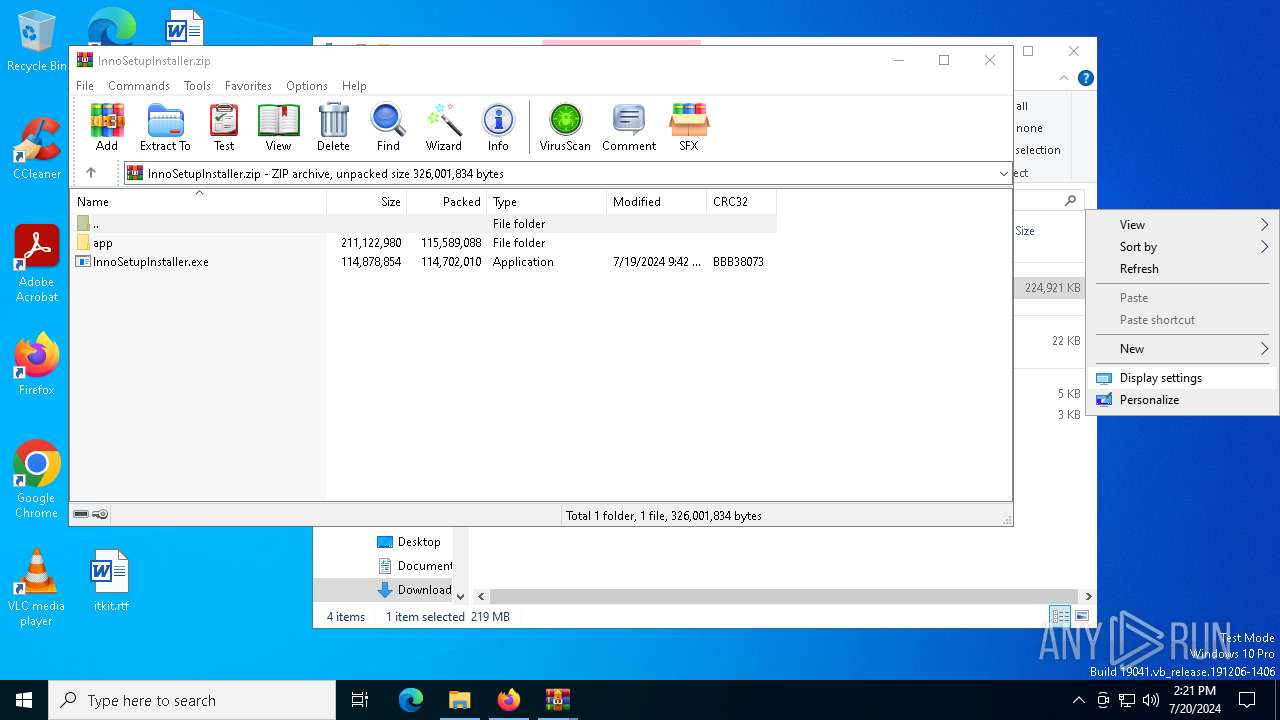Click the taskbar search box
Screen dimensions: 1280x720
(x=192, y=700)
